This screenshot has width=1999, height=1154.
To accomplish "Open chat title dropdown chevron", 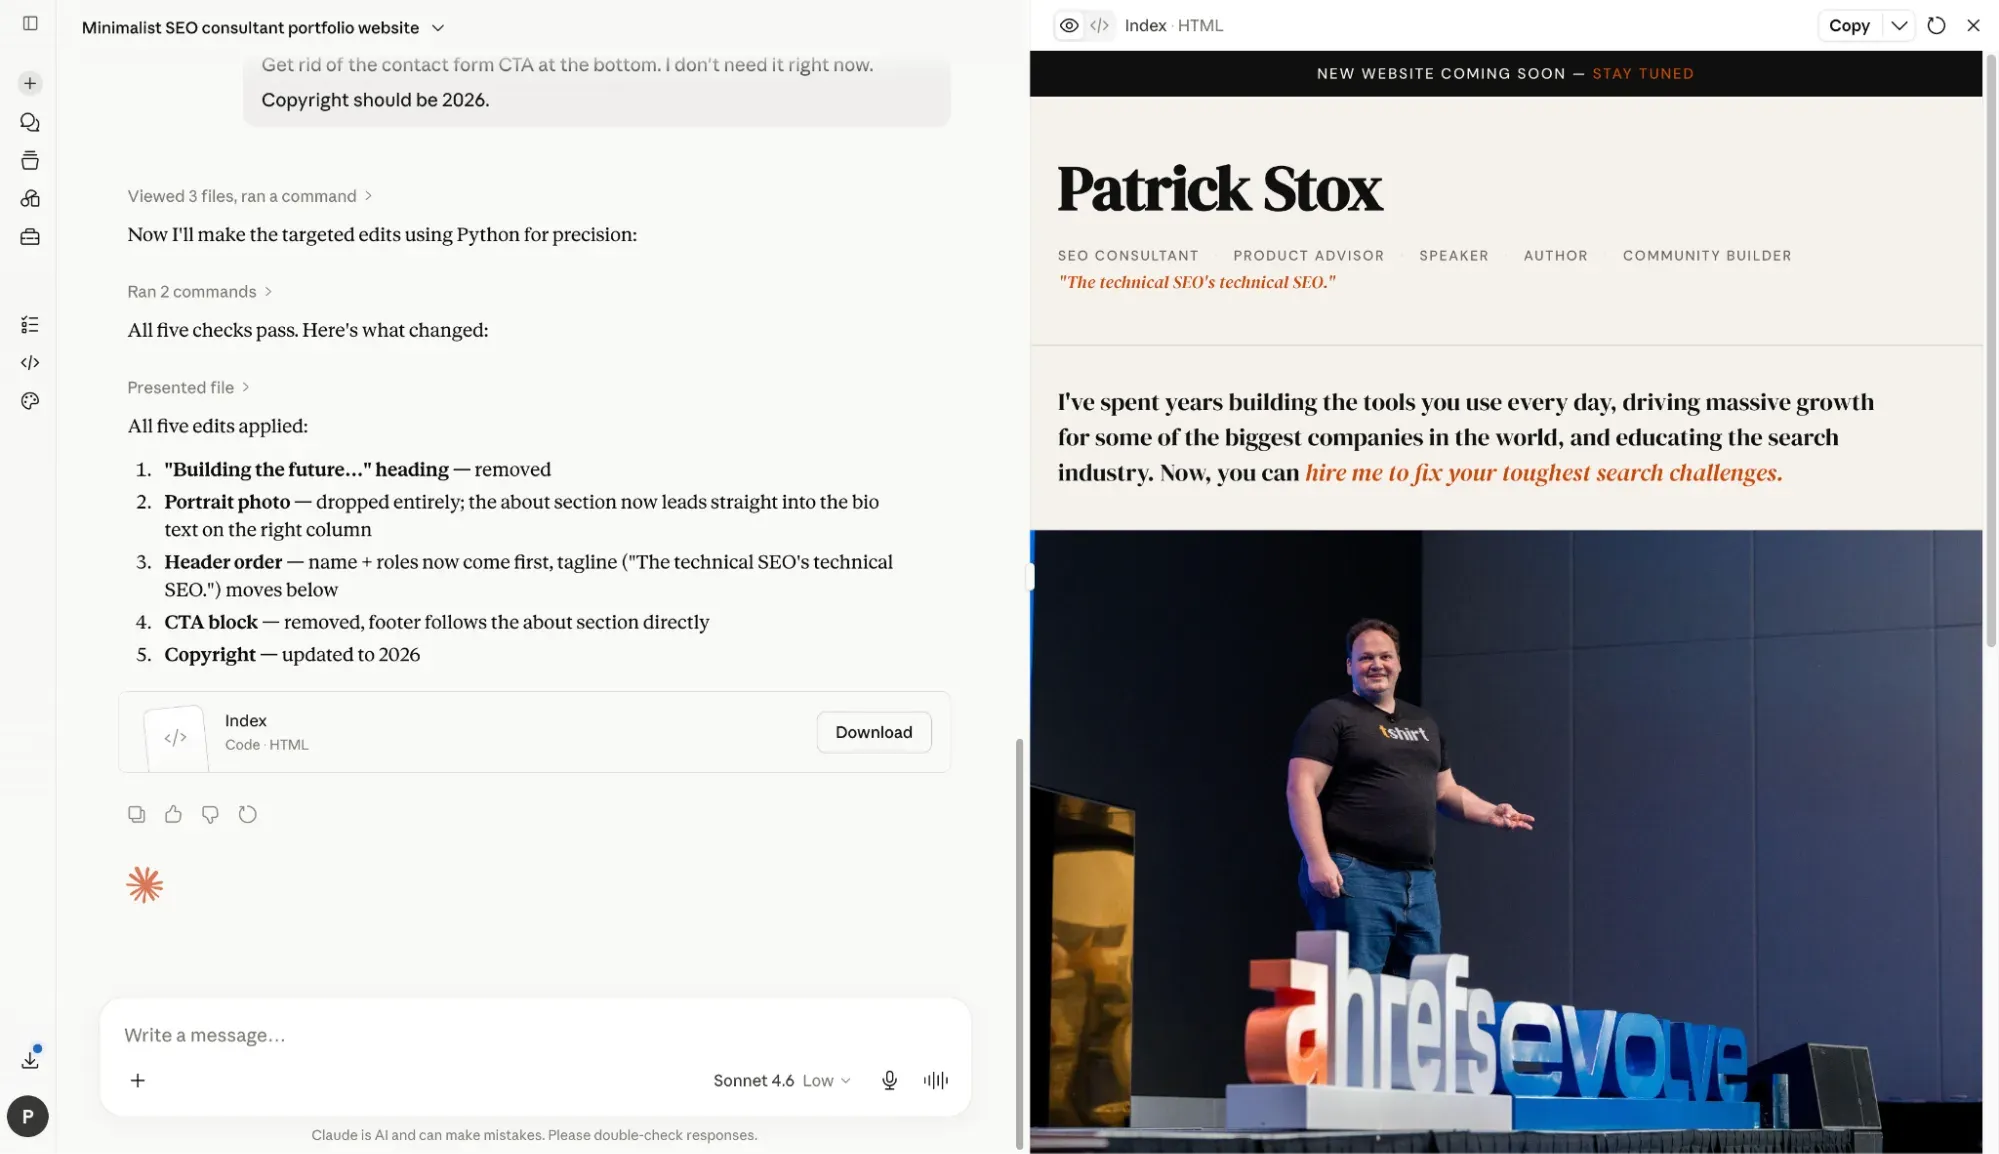I will tap(437, 28).
